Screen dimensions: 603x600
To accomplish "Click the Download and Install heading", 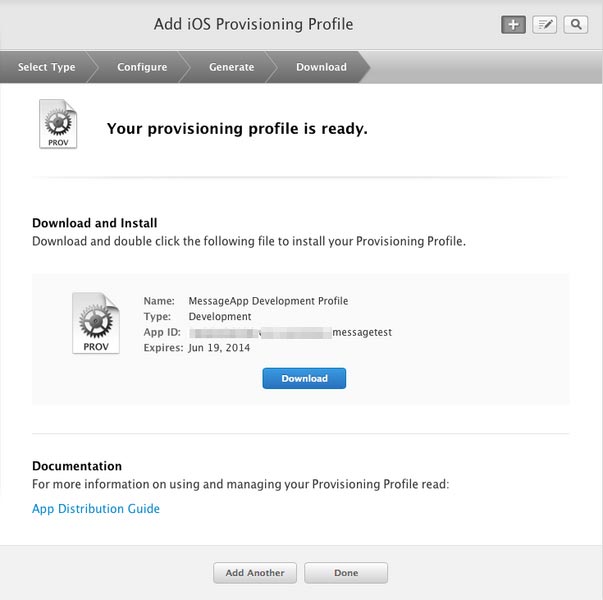I will (95, 223).
